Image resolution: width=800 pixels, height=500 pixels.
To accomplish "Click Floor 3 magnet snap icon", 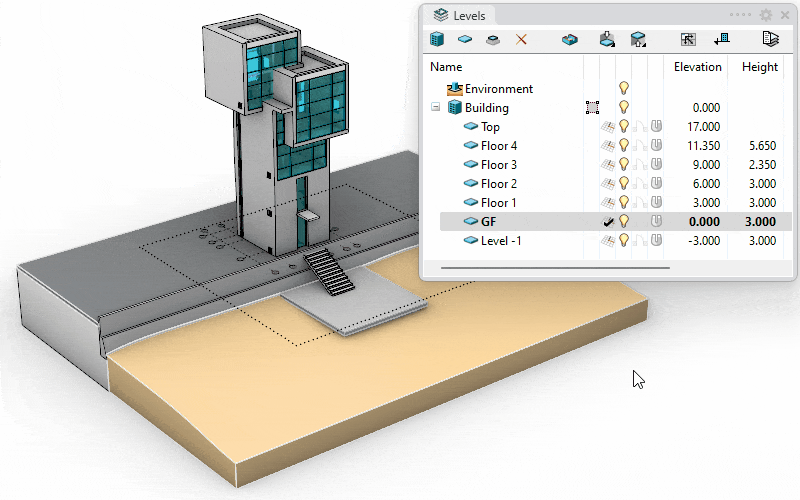I will (x=656, y=164).
